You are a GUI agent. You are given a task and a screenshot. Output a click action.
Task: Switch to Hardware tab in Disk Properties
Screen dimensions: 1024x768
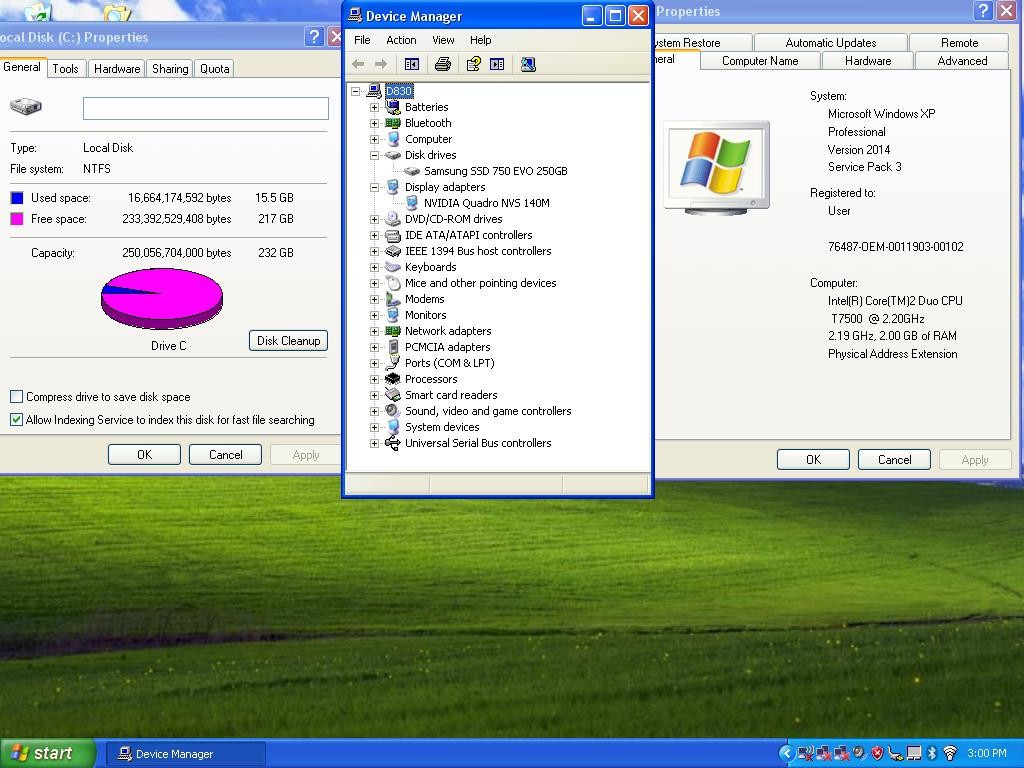[x=117, y=69]
